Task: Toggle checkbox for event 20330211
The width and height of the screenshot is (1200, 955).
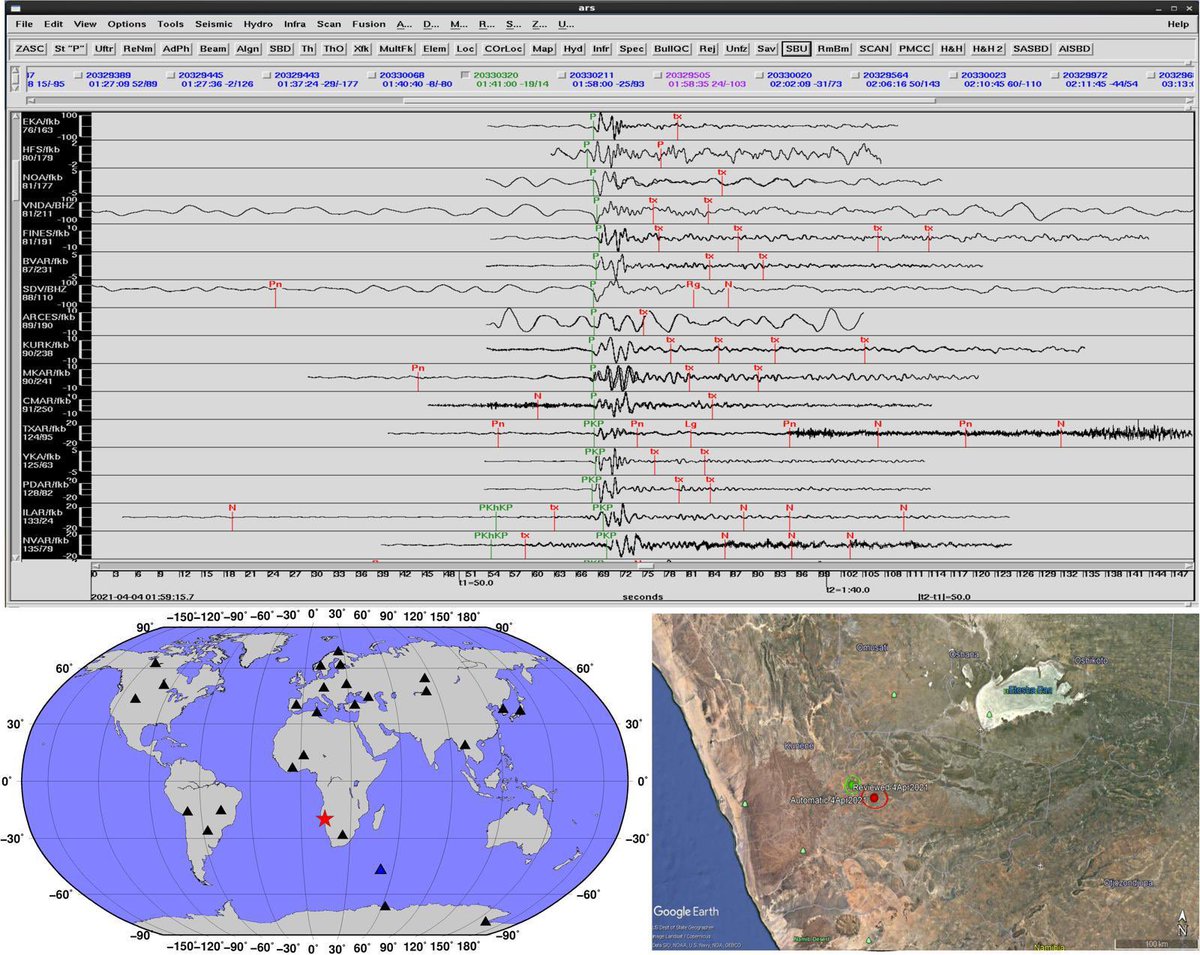Action: [561, 75]
